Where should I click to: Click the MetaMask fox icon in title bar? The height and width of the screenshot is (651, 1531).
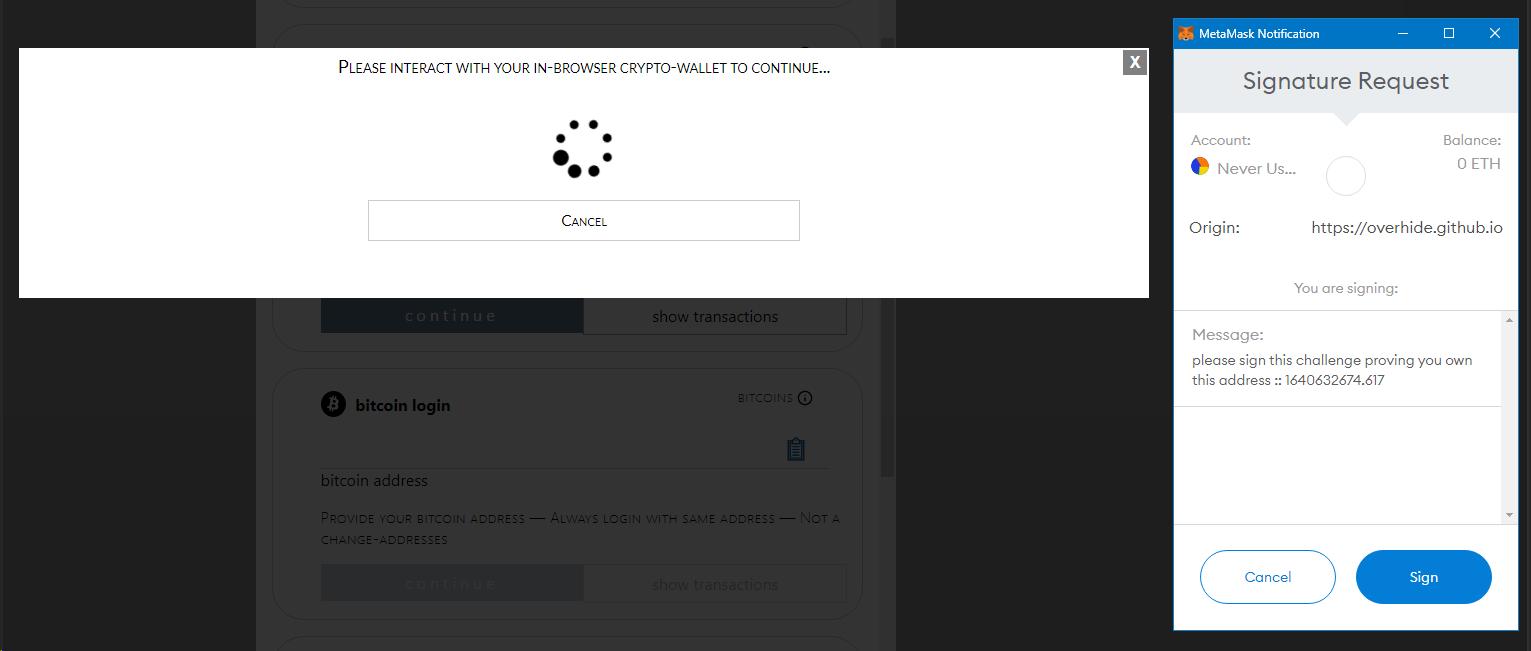tap(1186, 33)
